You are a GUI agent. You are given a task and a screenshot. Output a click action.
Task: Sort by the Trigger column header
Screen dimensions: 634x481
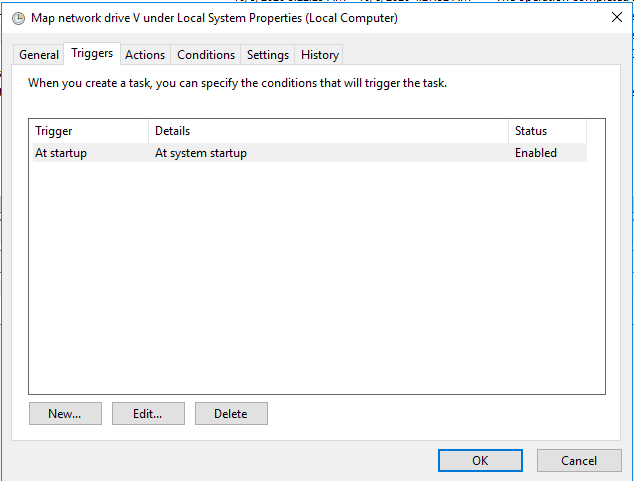coord(88,131)
